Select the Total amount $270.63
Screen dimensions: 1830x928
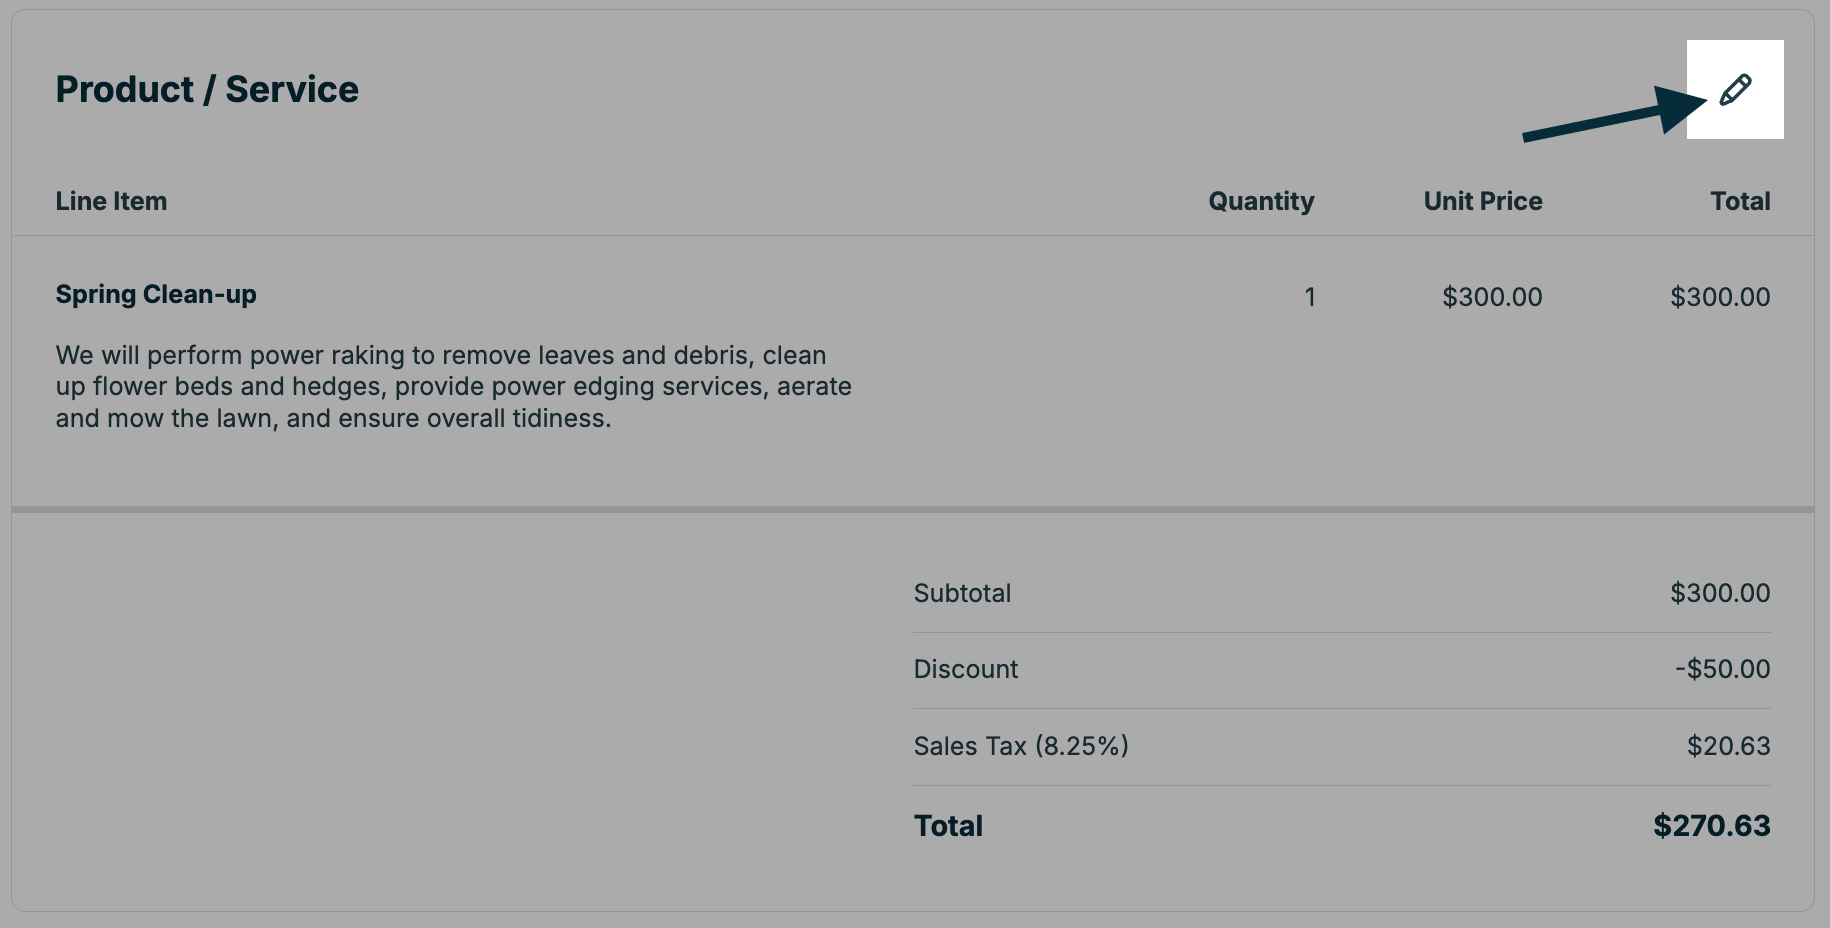click(x=1711, y=825)
